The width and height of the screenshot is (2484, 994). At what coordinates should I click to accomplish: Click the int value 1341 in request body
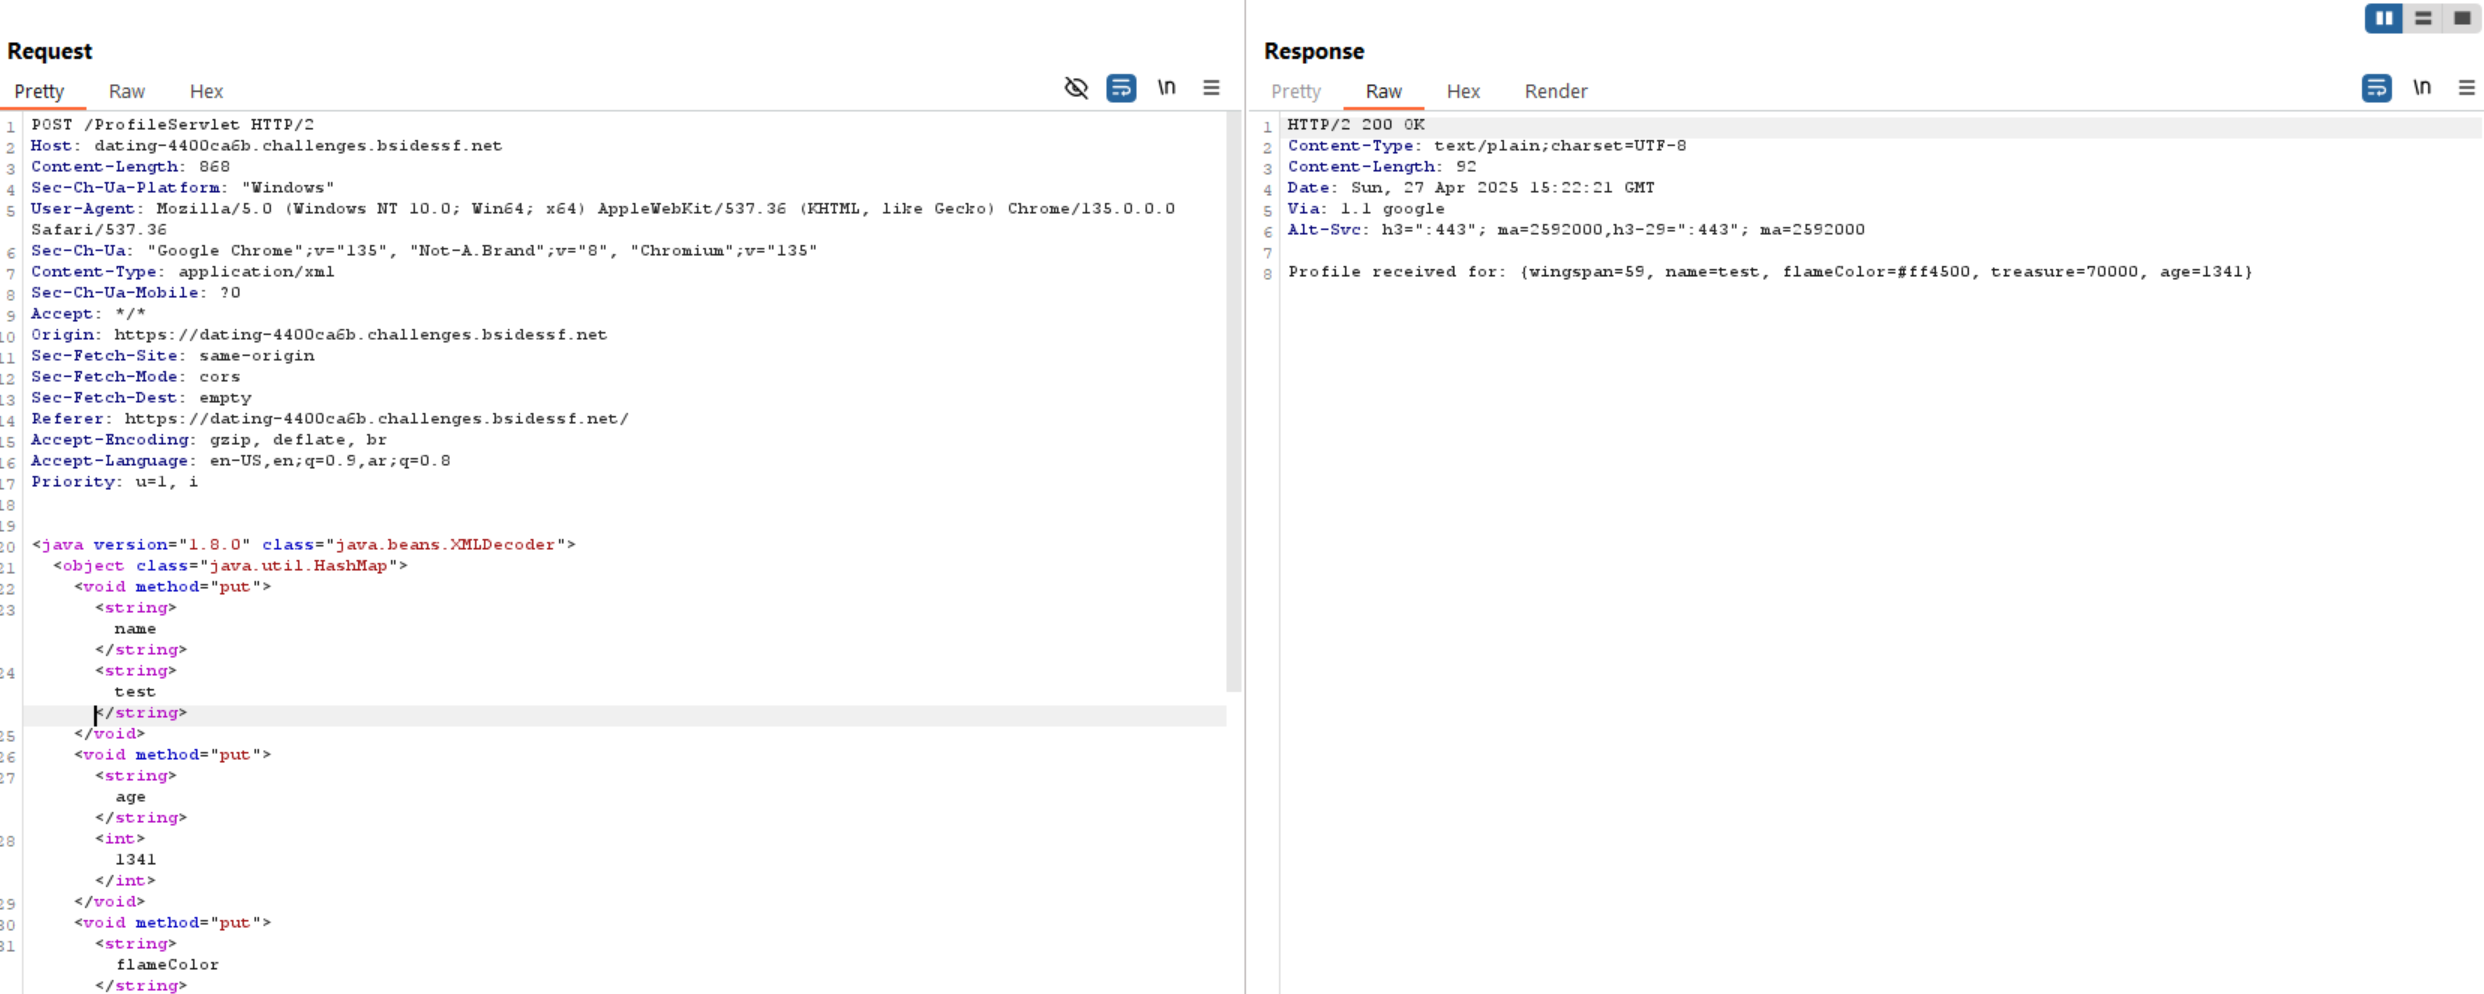(x=135, y=860)
